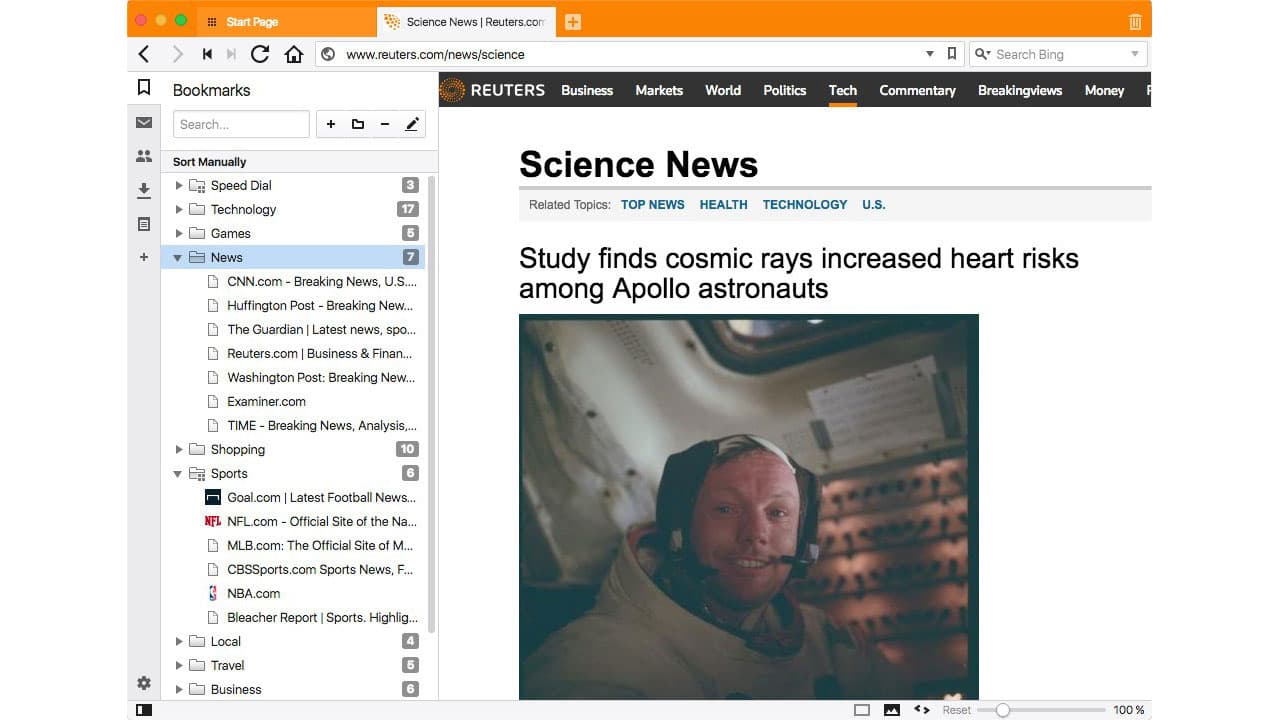Toggle page tiling in the status bar
The height and width of the screenshot is (720, 1280).
pyautogui.click(x=861, y=709)
